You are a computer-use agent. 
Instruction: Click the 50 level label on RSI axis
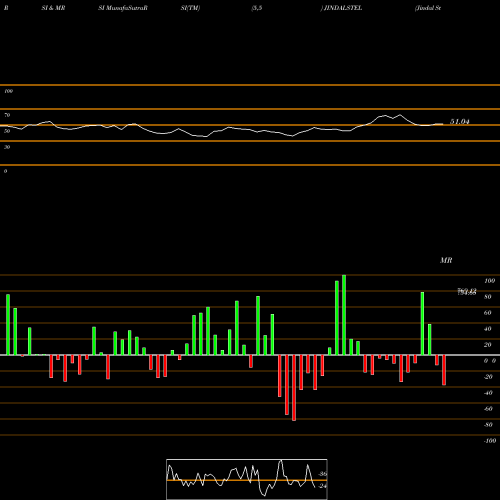[x=7, y=131]
